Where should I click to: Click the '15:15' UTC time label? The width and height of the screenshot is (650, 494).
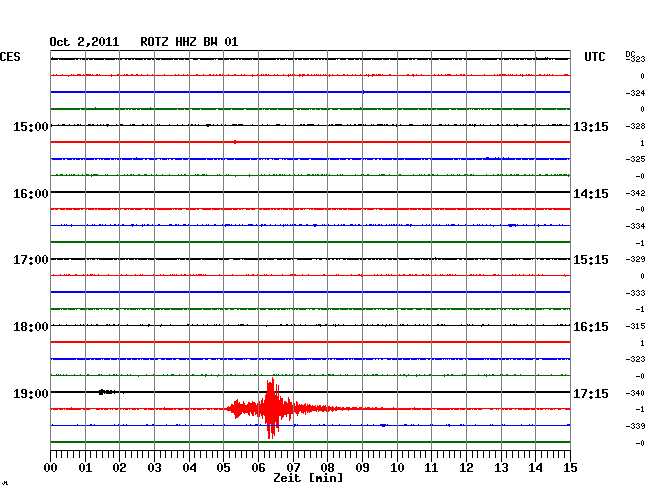click(591, 260)
